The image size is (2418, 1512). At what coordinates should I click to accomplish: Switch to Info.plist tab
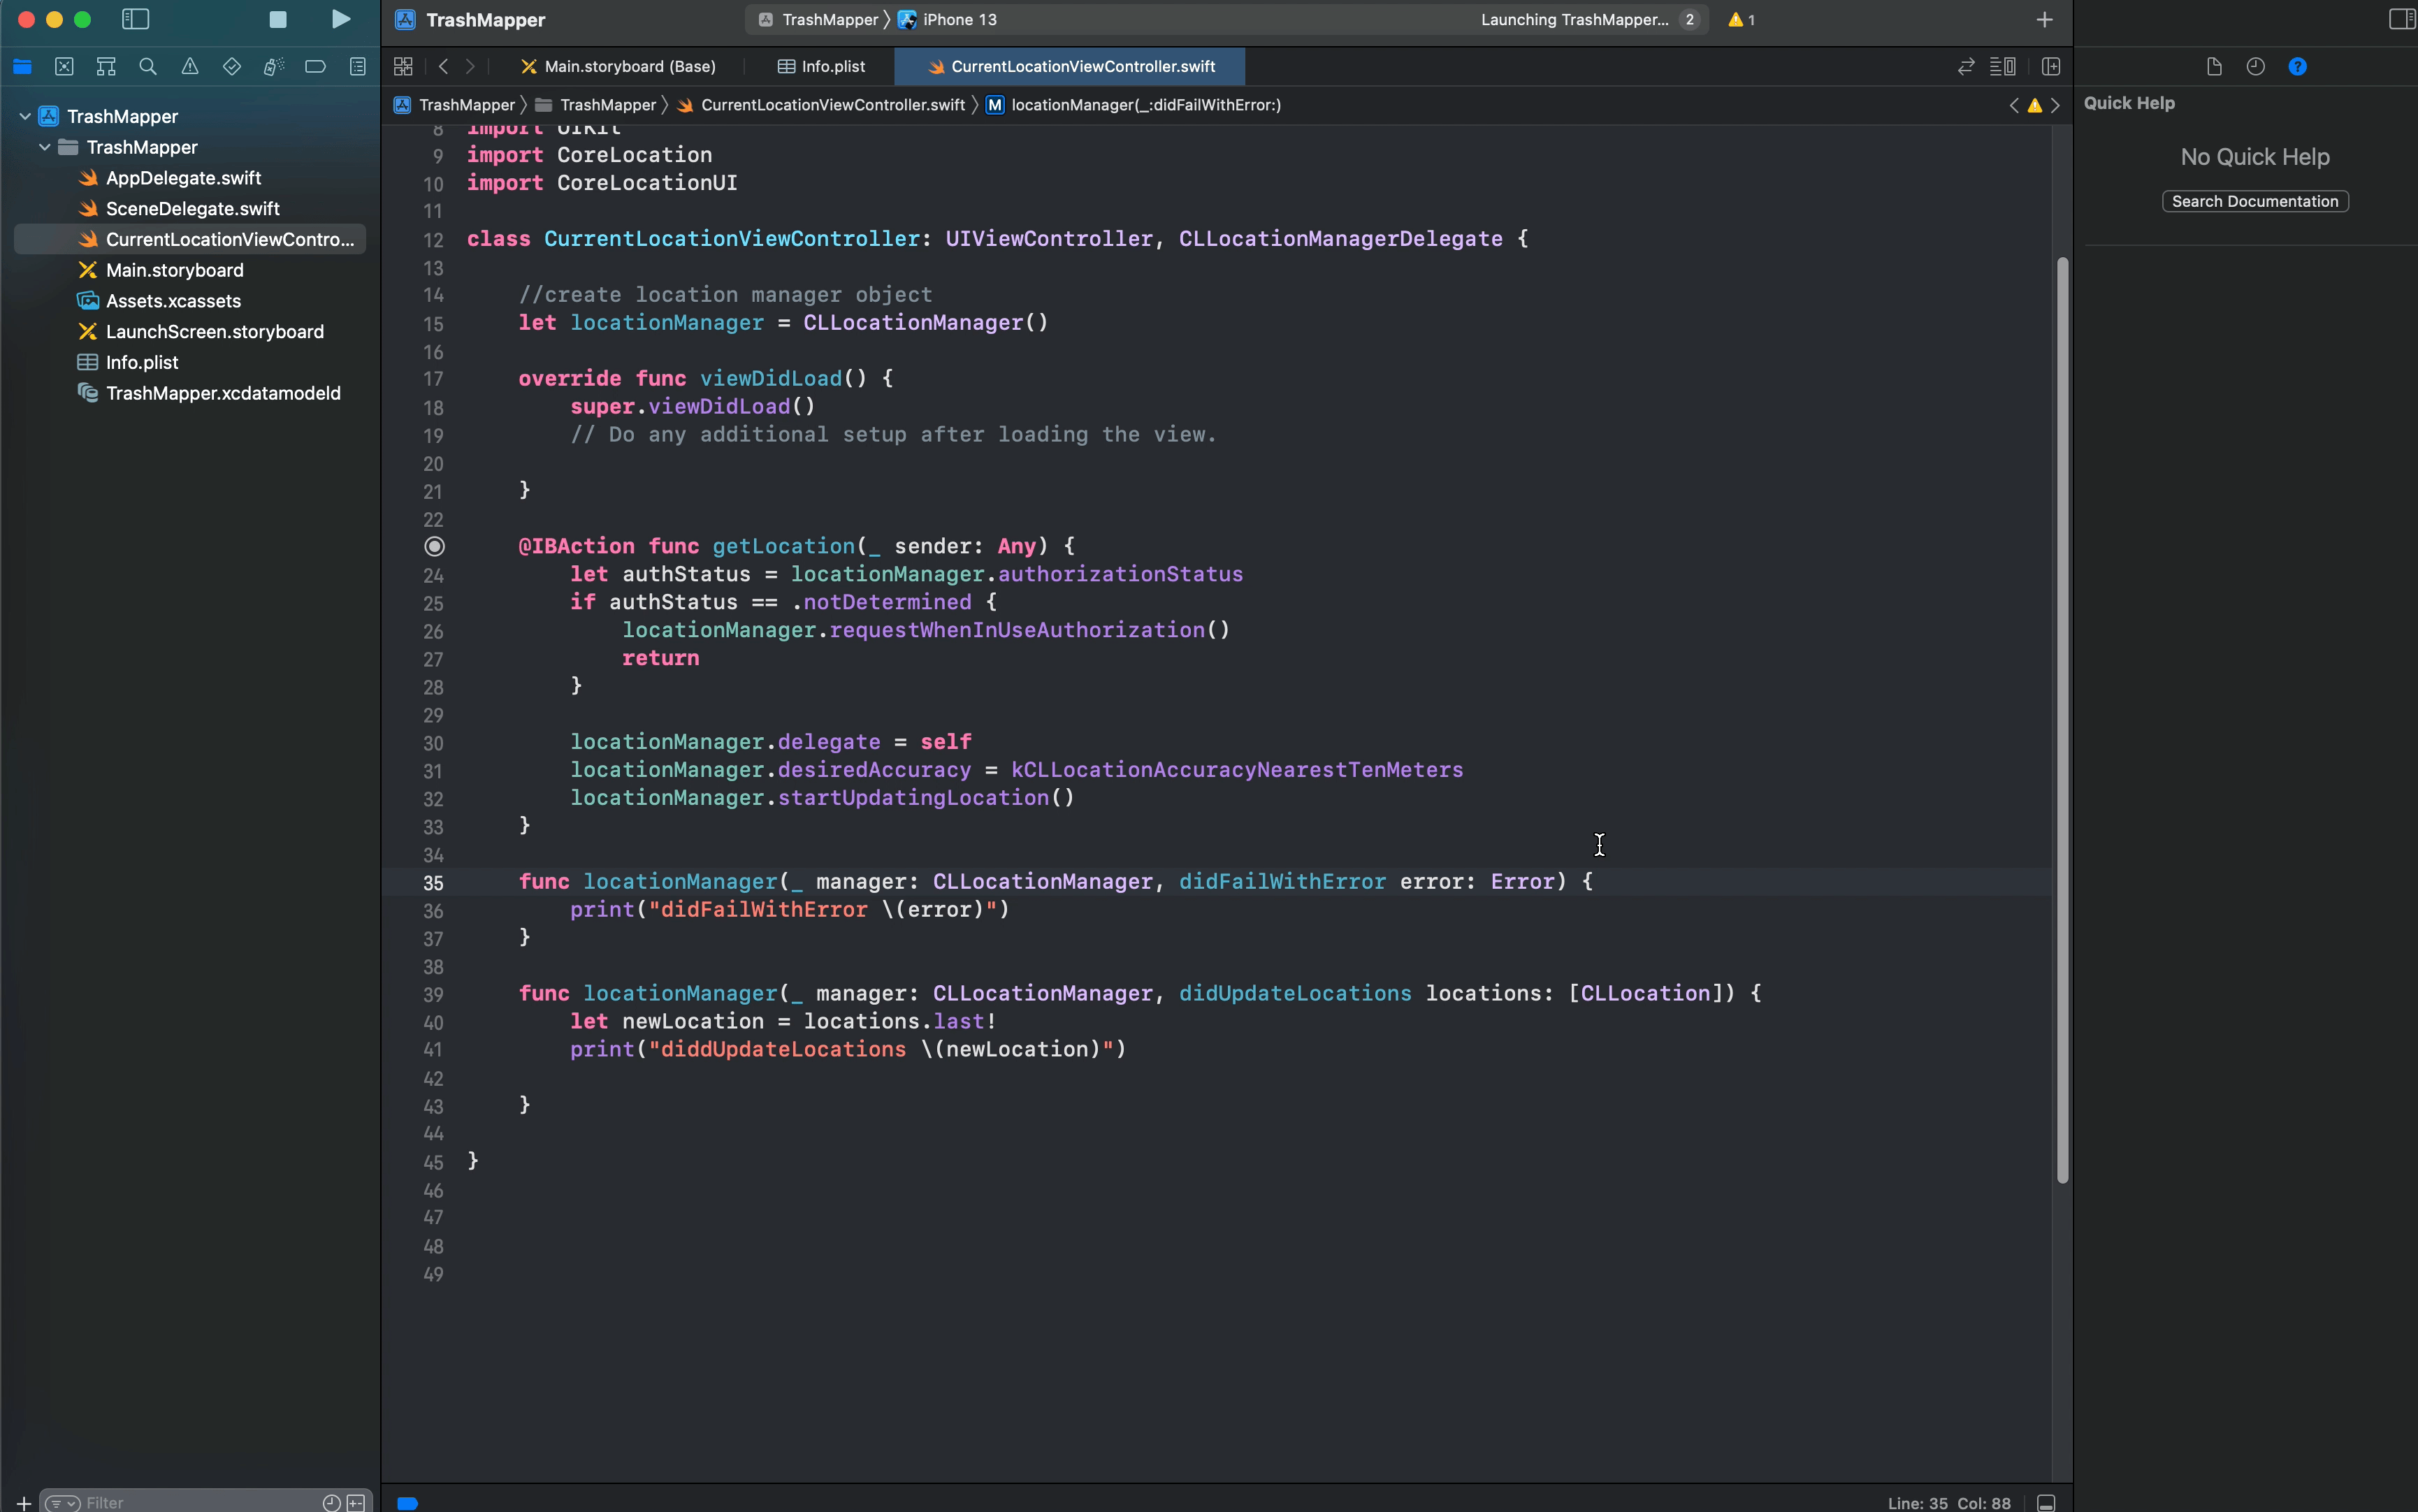click(821, 66)
